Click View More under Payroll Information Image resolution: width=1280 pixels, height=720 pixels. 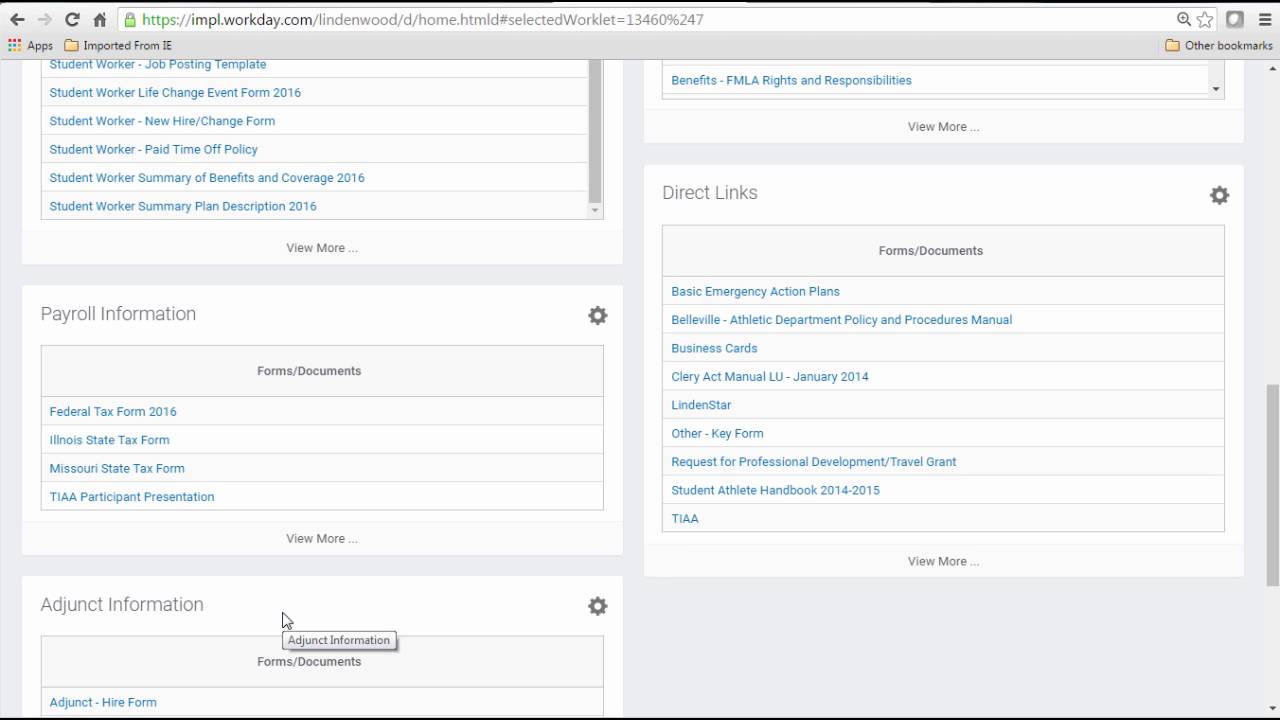(322, 538)
